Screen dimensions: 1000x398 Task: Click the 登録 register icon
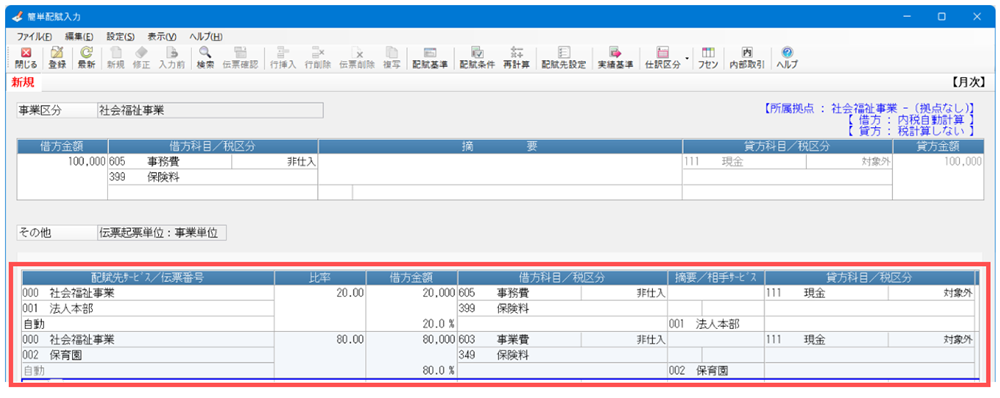(57, 57)
